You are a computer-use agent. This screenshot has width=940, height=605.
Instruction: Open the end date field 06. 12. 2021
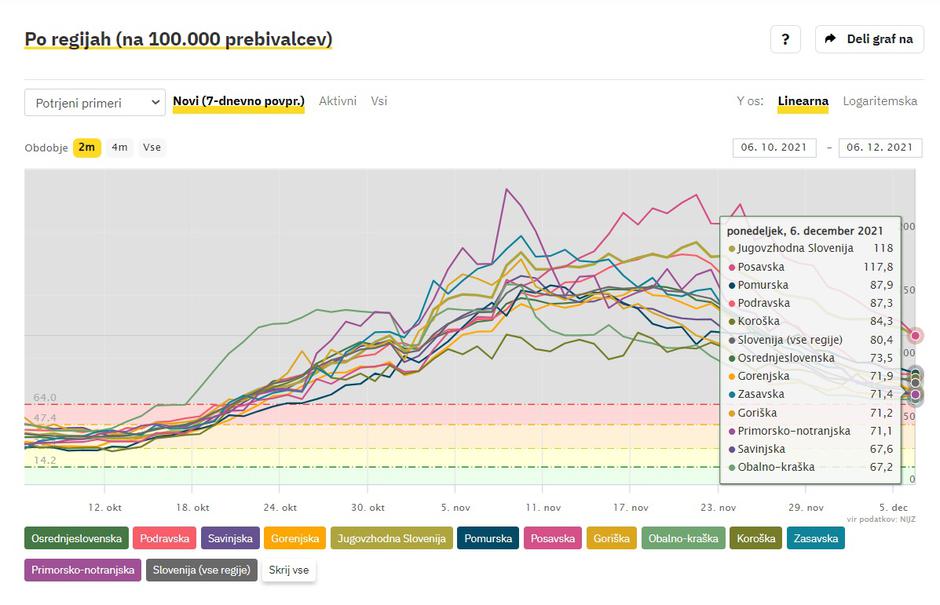(x=880, y=147)
